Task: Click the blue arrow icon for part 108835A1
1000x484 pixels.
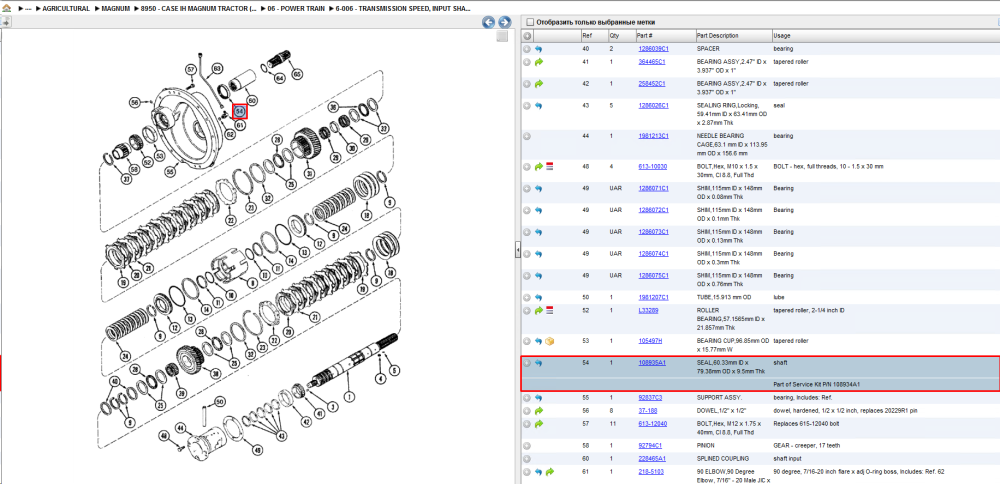Action: tap(538, 363)
